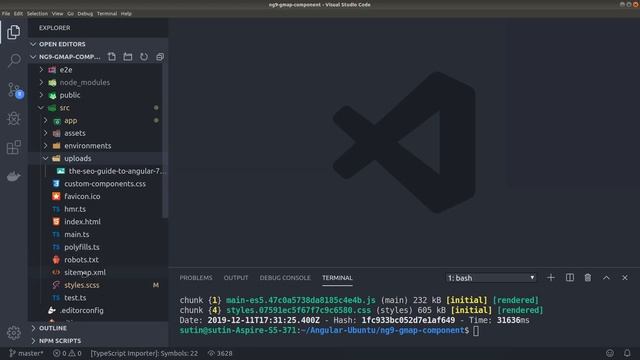Open hmr.ts file
The image size is (640, 360).
point(75,209)
